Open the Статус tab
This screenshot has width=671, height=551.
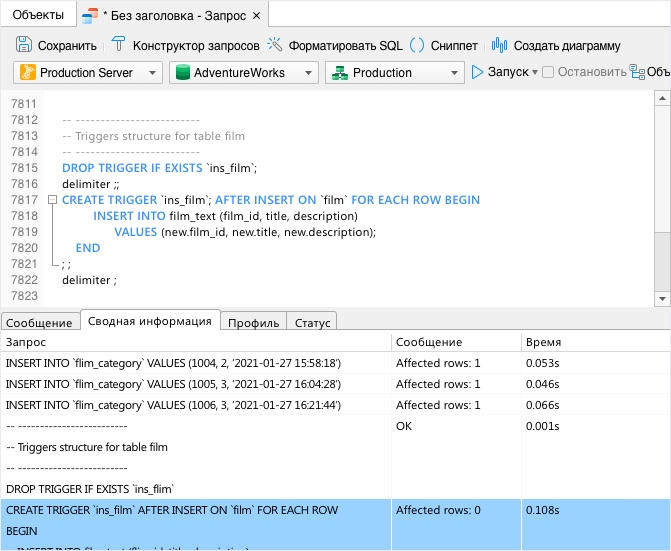(x=312, y=322)
